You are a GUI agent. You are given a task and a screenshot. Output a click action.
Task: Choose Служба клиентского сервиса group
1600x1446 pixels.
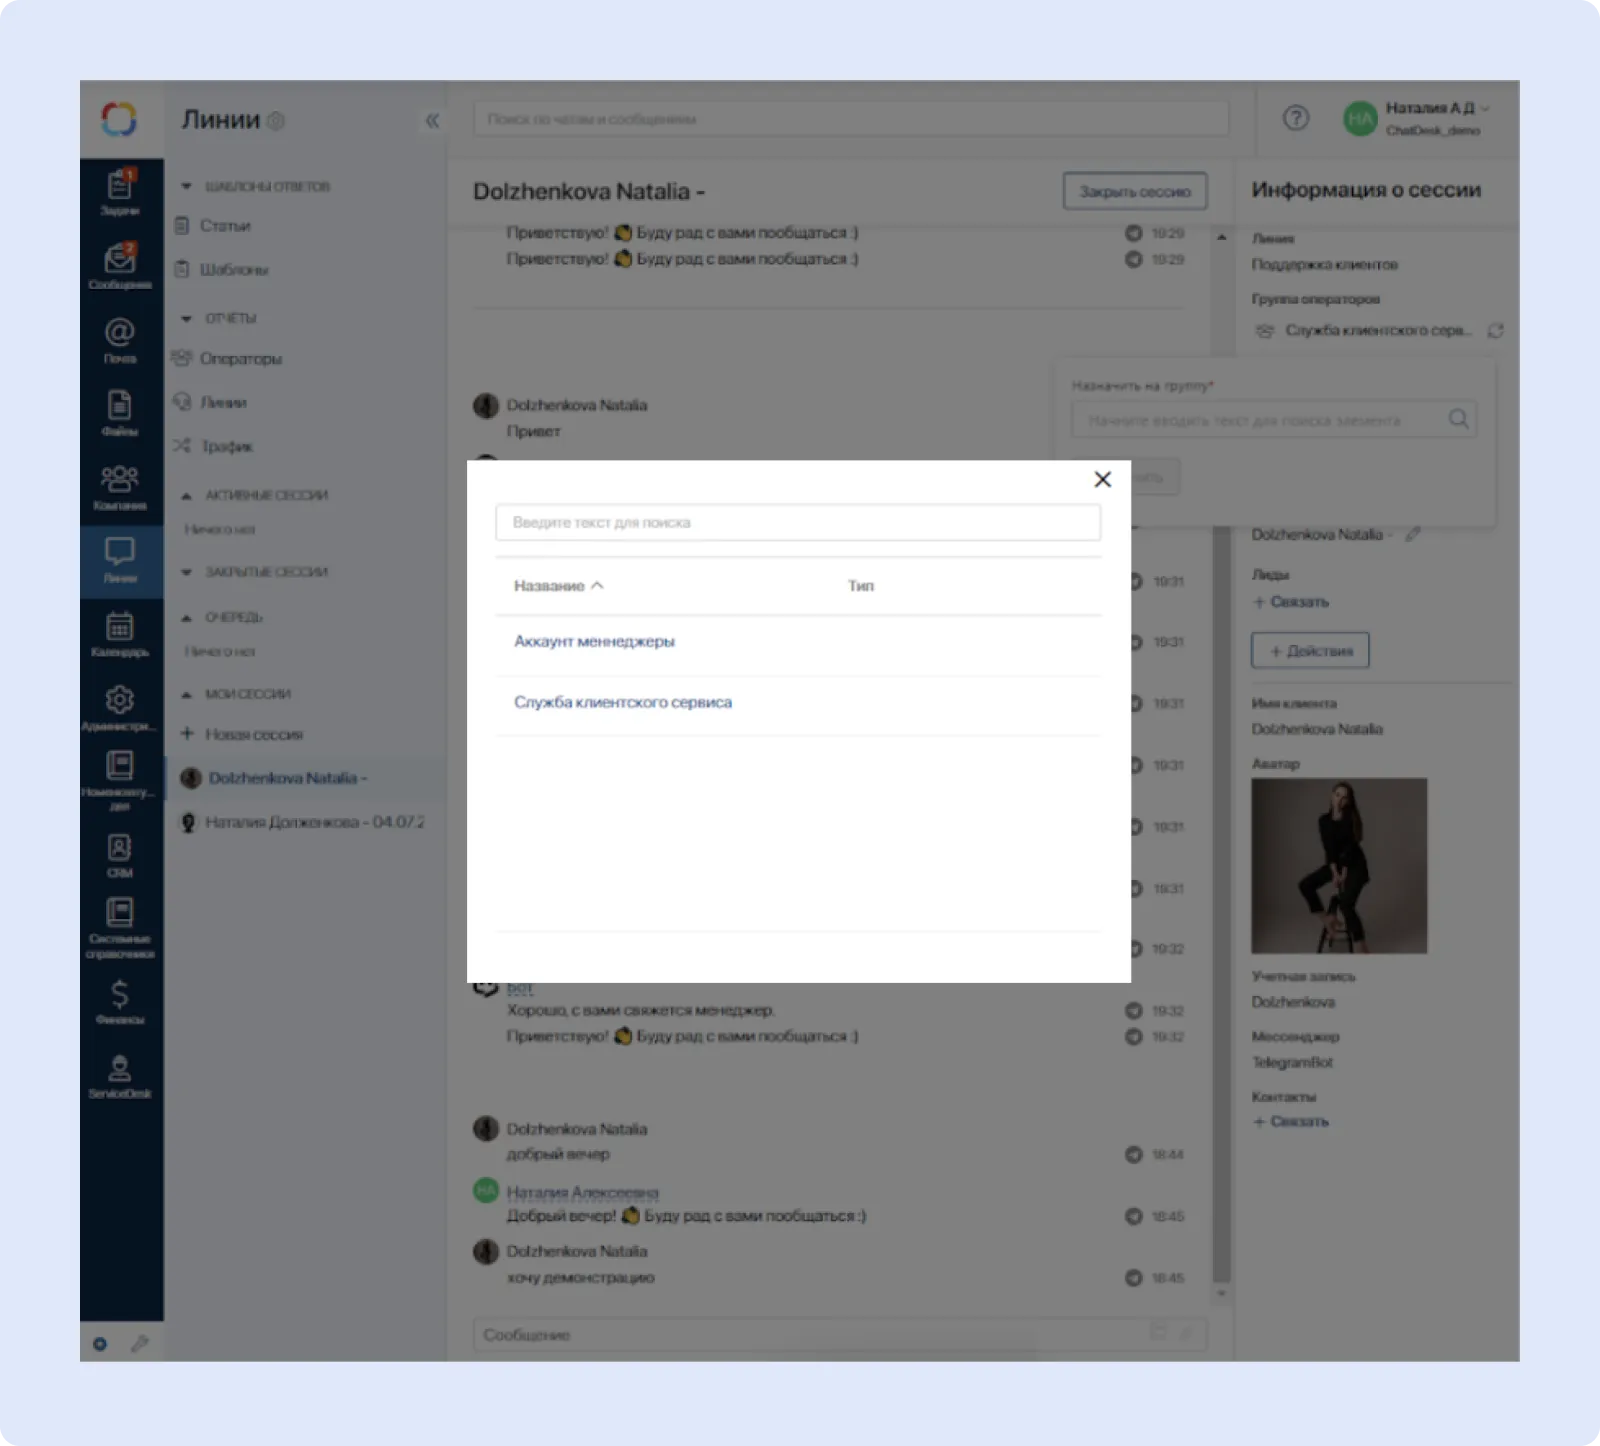[x=622, y=703]
